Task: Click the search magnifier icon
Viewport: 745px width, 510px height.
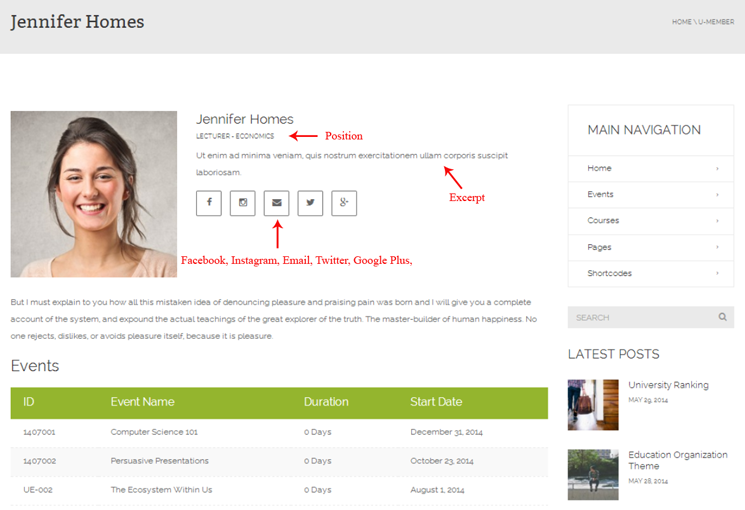Action: click(722, 317)
